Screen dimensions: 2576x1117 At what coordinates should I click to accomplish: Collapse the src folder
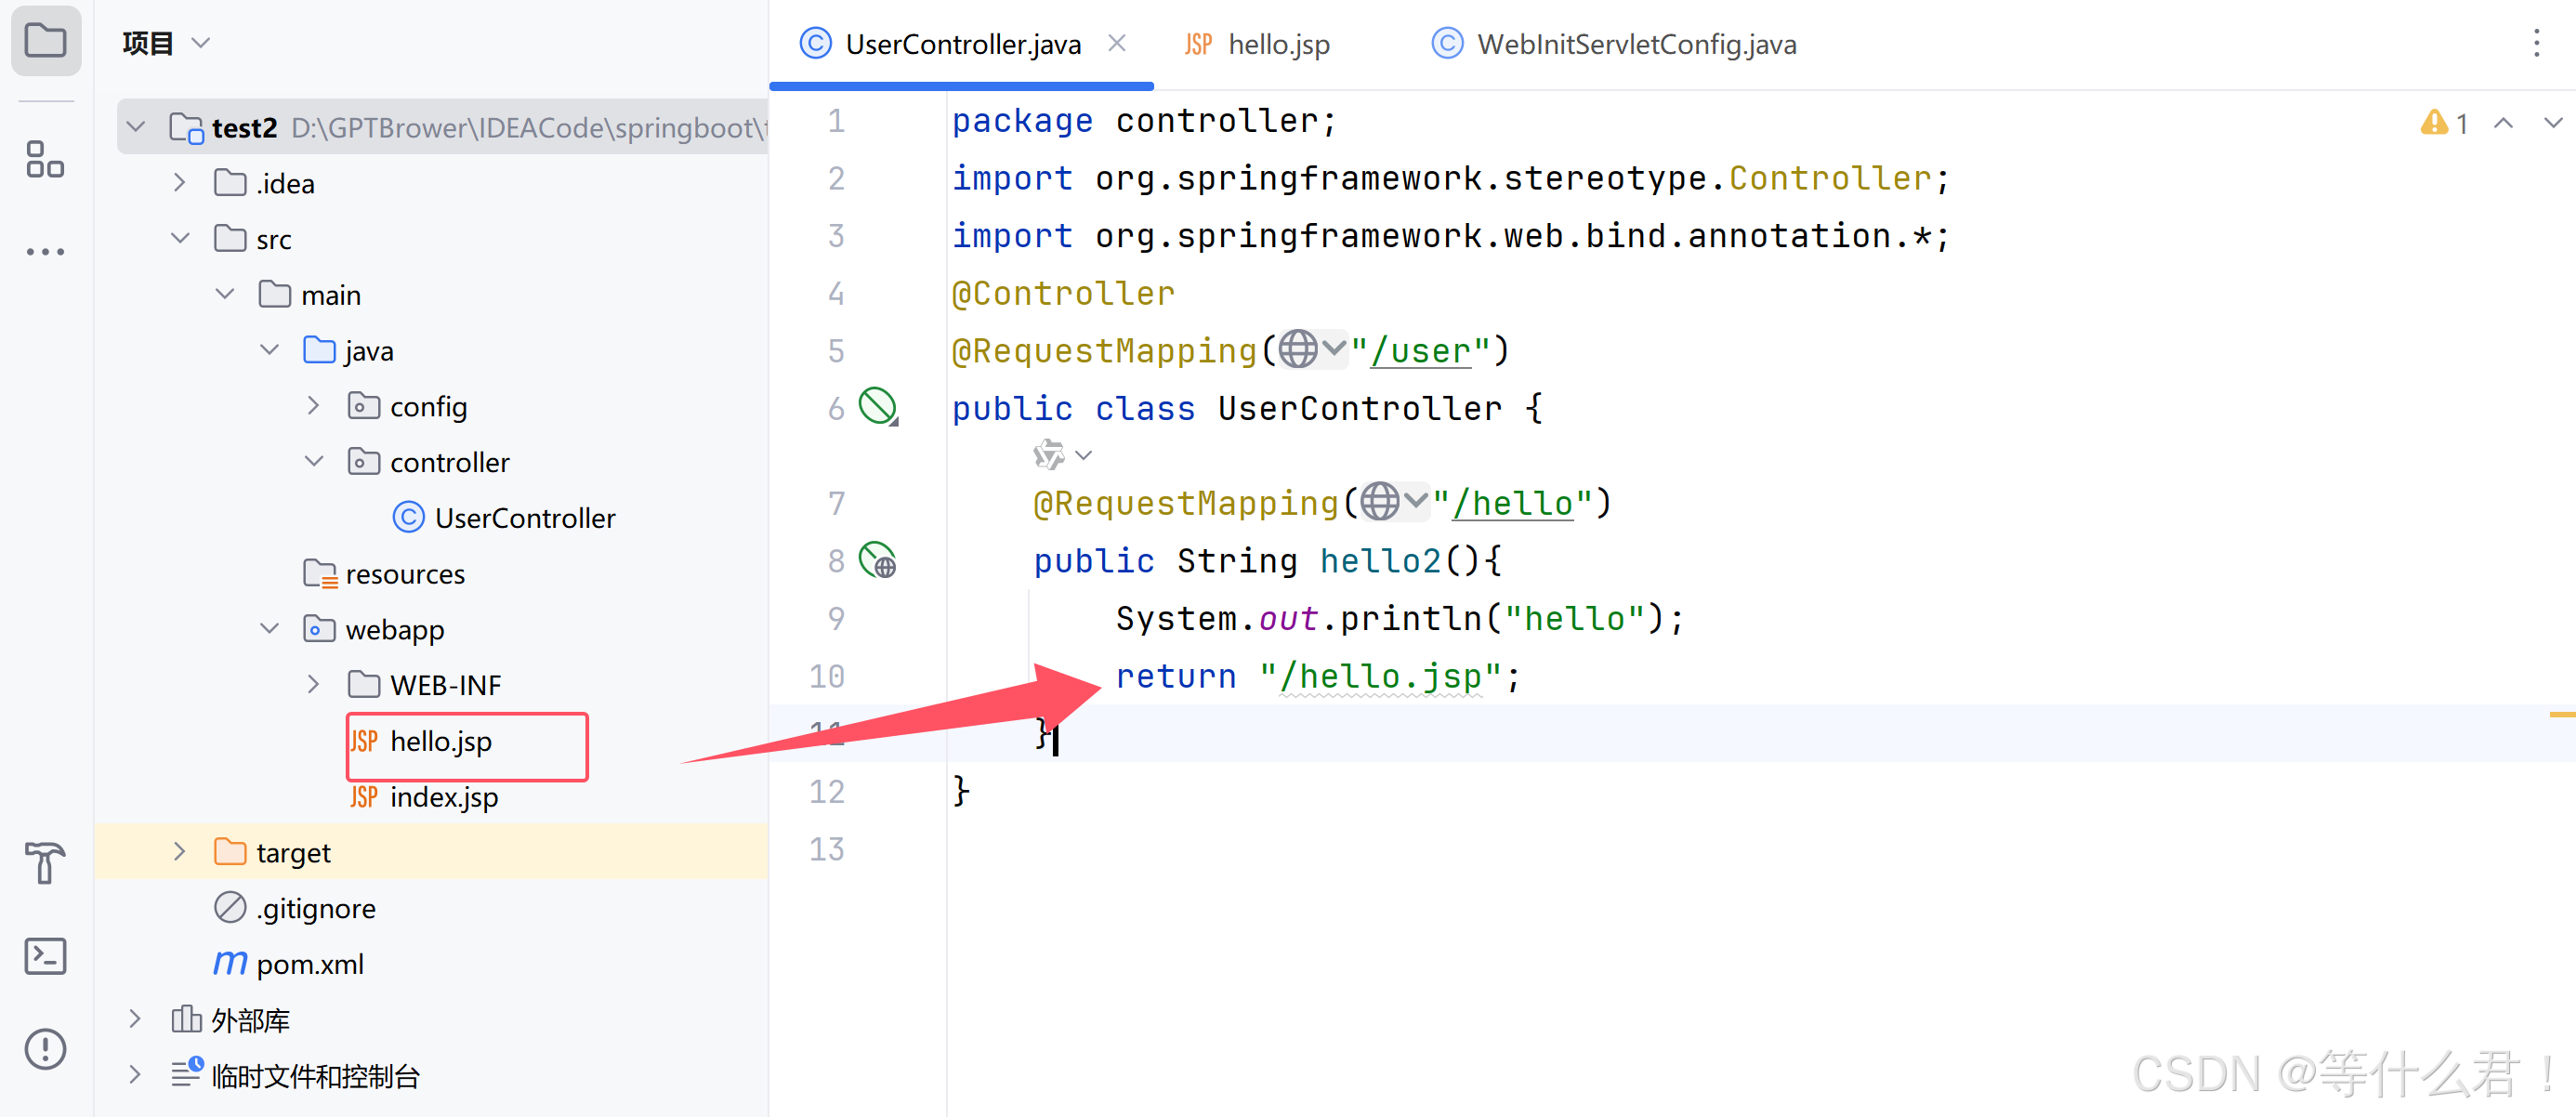(180, 238)
